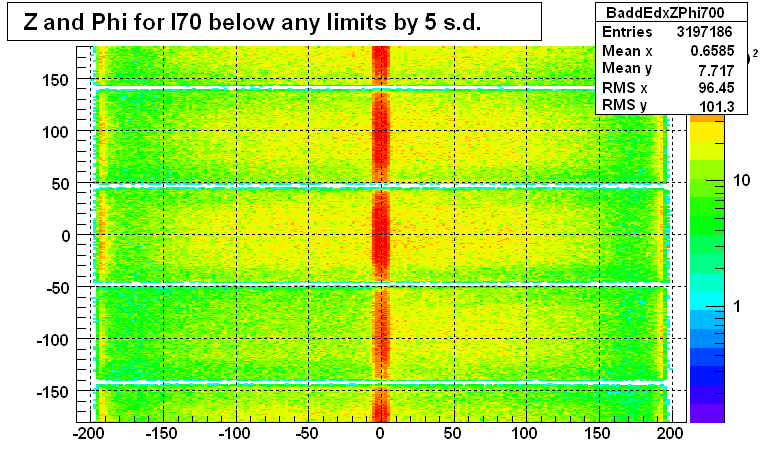Click the color scale label 10
763x469 pixels.
(742, 181)
